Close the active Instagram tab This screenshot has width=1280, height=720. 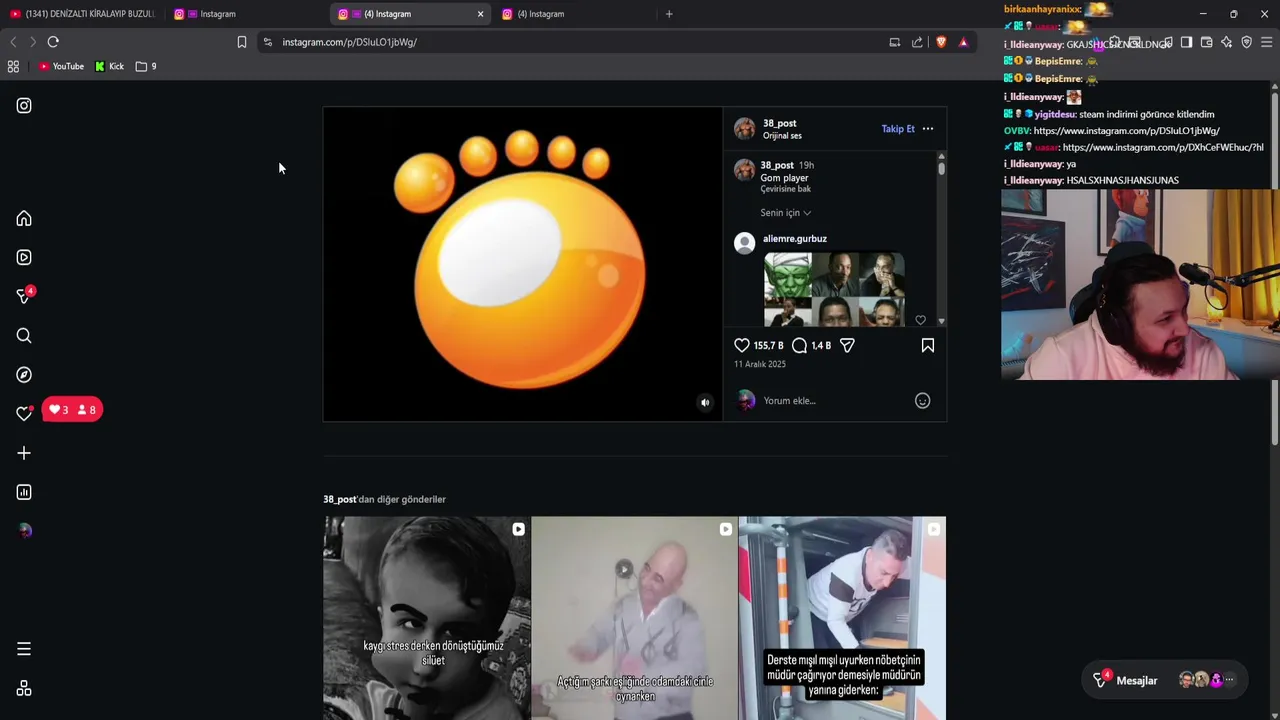(x=480, y=14)
